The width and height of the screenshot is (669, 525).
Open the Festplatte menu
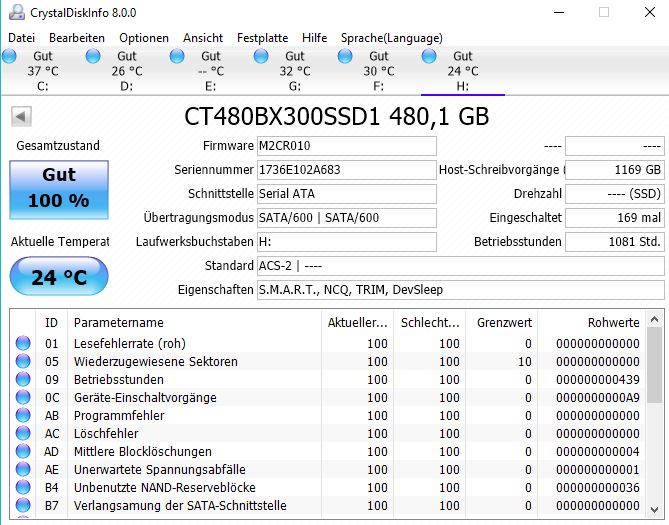click(x=262, y=38)
